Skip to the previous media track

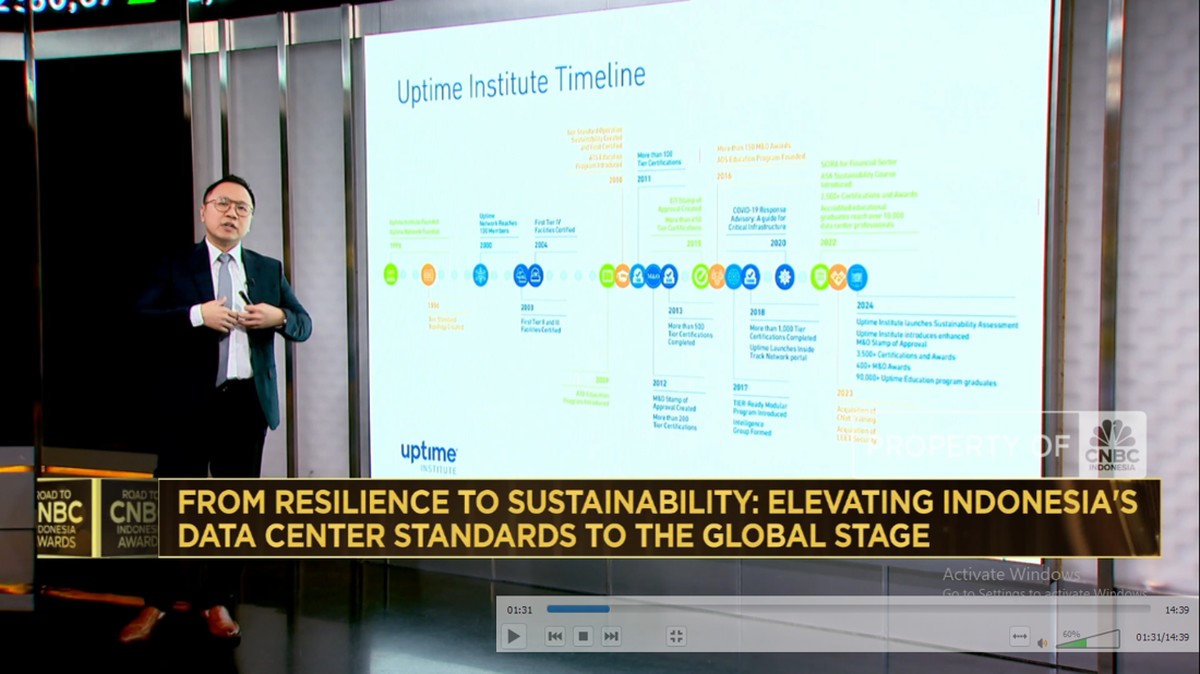[x=555, y=636]
